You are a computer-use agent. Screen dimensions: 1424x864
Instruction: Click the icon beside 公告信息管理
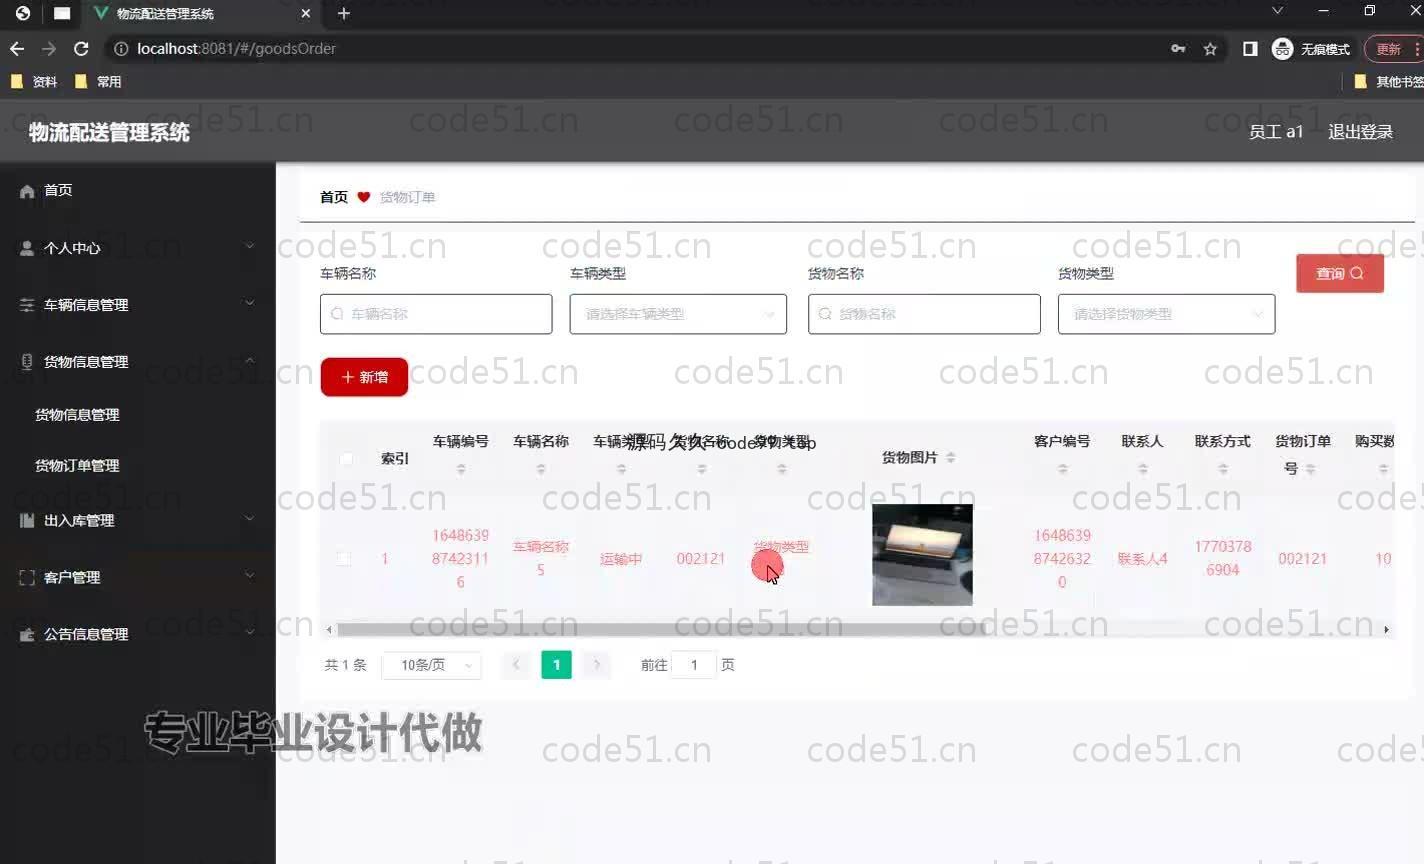pos(27,634)
